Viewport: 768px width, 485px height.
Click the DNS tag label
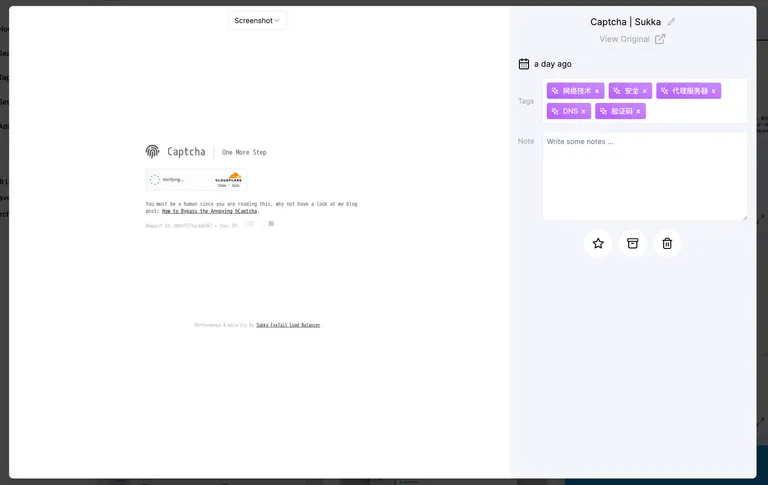(x=570, y=111)
